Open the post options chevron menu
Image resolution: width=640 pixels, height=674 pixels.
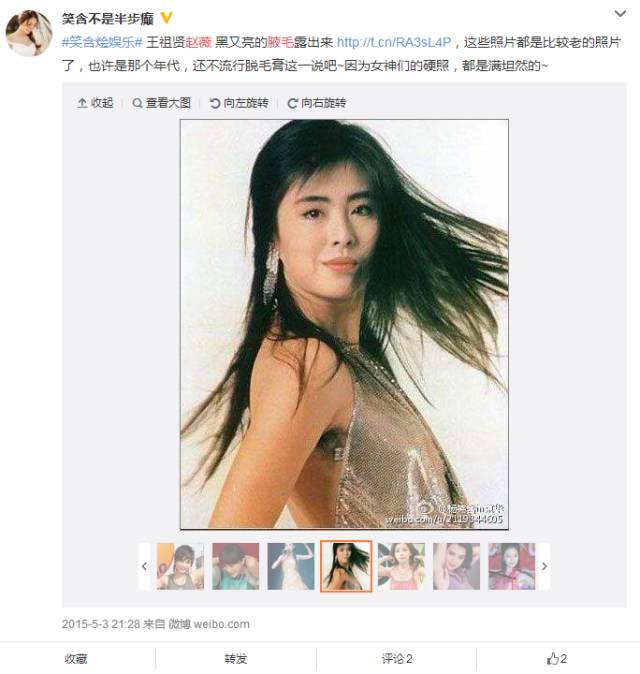coord(620,14)
